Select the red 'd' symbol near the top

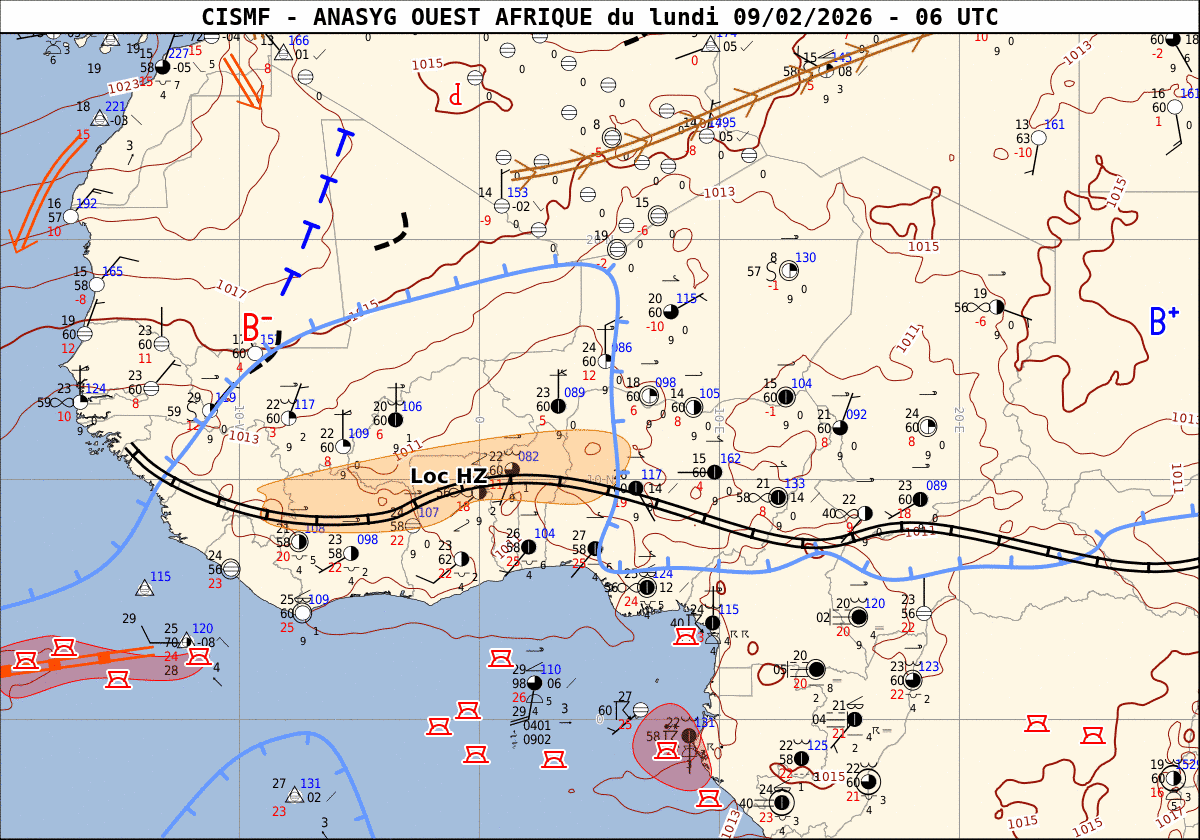pyautogui.click(x=456, y=95)
